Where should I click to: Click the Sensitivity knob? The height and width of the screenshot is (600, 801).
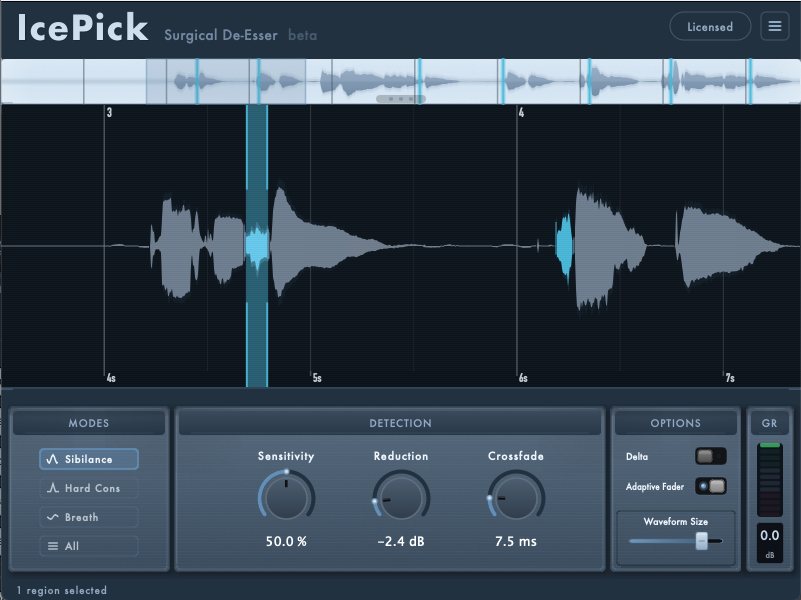pos(286,494)
